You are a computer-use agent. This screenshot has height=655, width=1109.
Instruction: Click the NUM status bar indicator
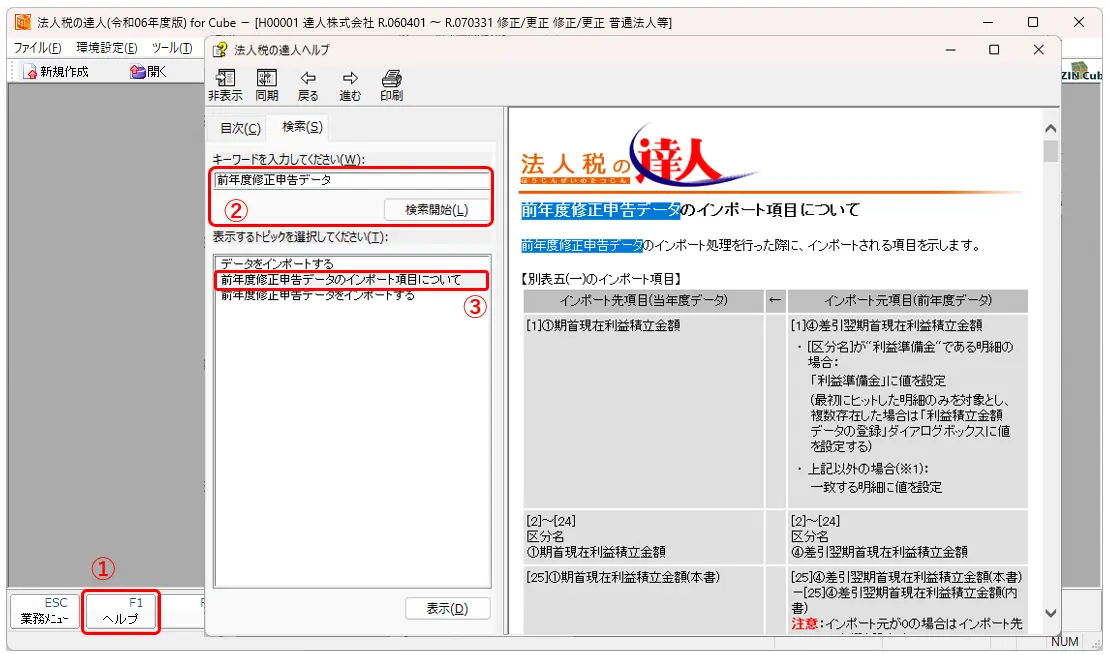coord(1064,642)
